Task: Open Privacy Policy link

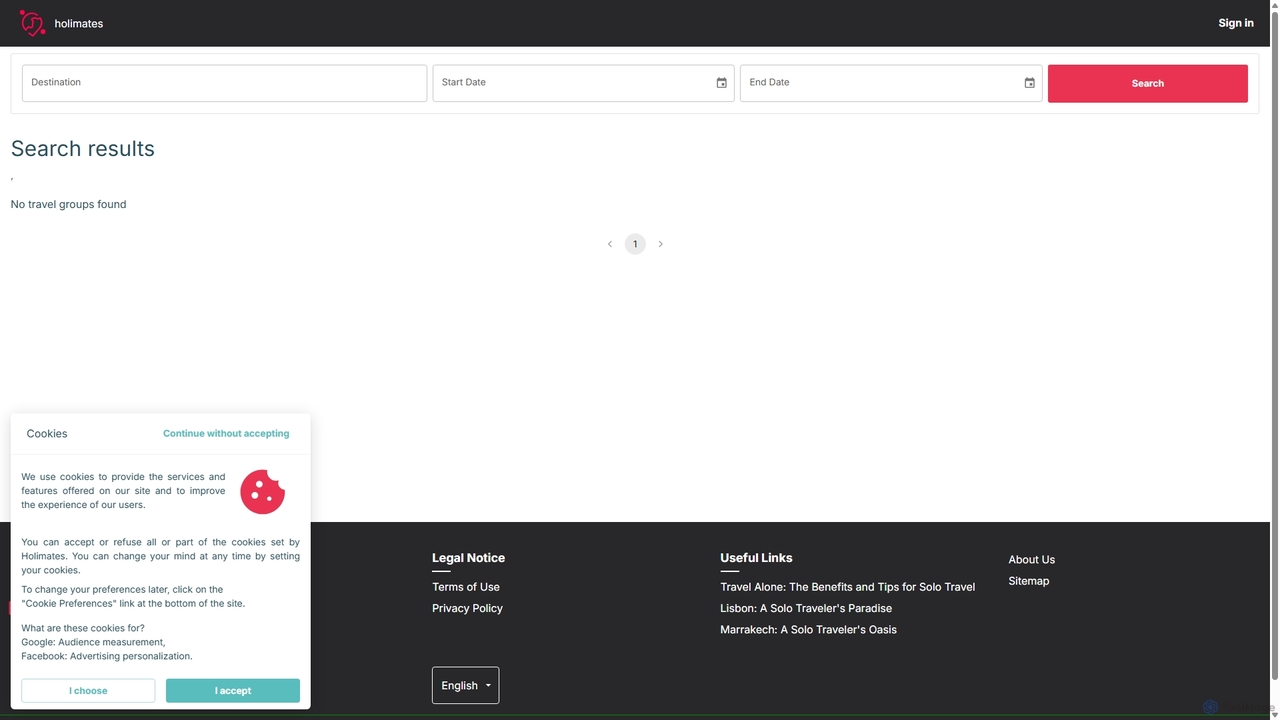Action: click(x=467, y=608)
